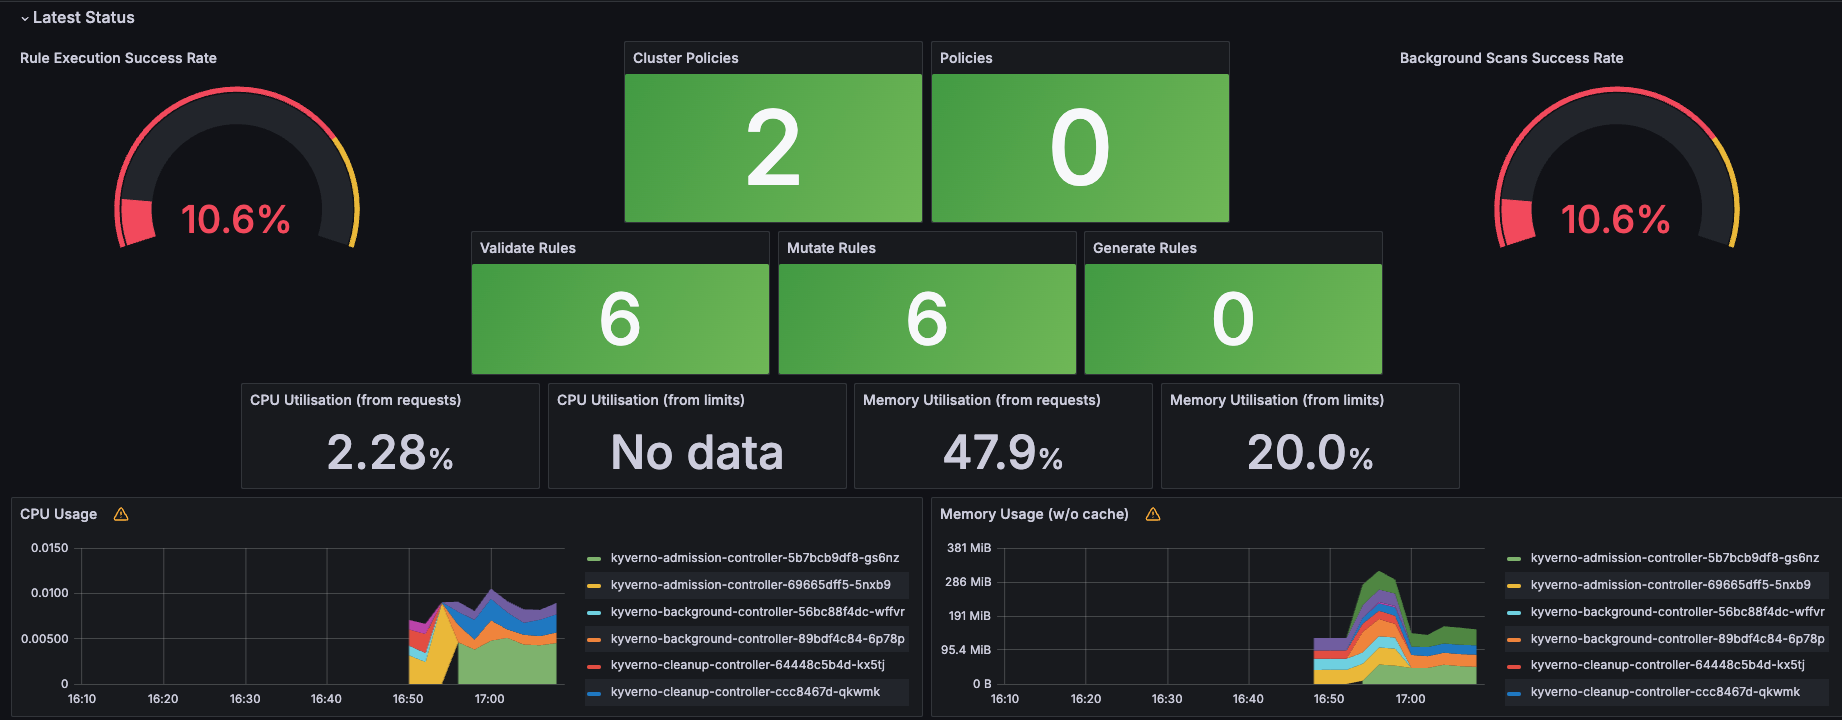
Task: Click Cluster Policies value 2
Action: click(x=773, y=149)
